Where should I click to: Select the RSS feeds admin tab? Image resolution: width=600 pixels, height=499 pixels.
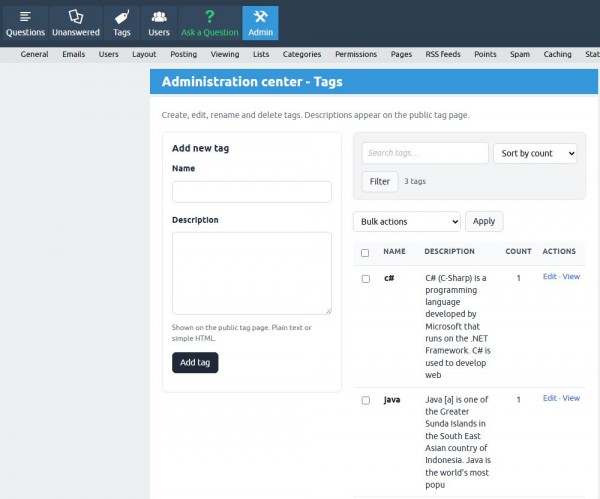[443, 54]
